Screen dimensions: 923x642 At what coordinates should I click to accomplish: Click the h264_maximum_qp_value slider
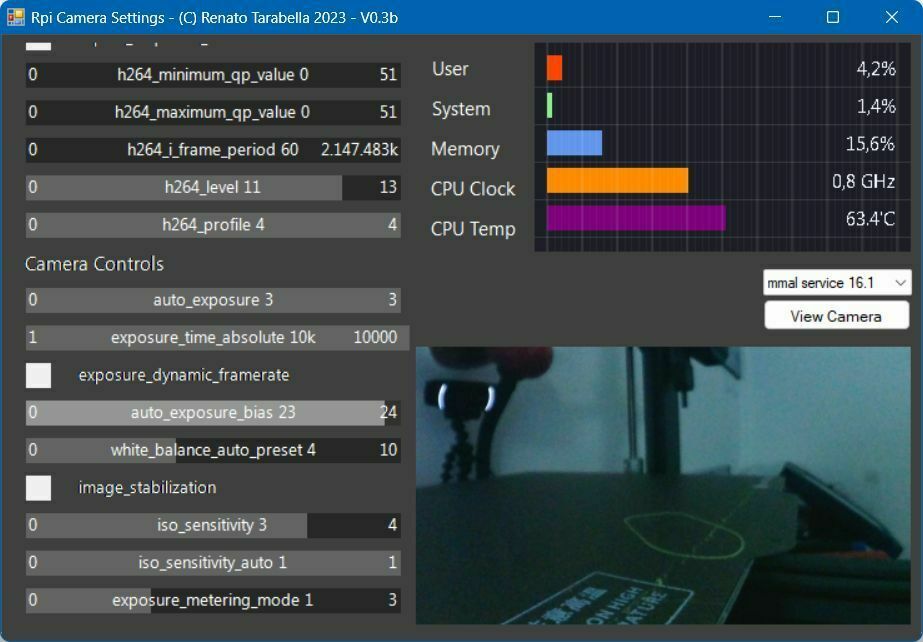pos(212,112)
